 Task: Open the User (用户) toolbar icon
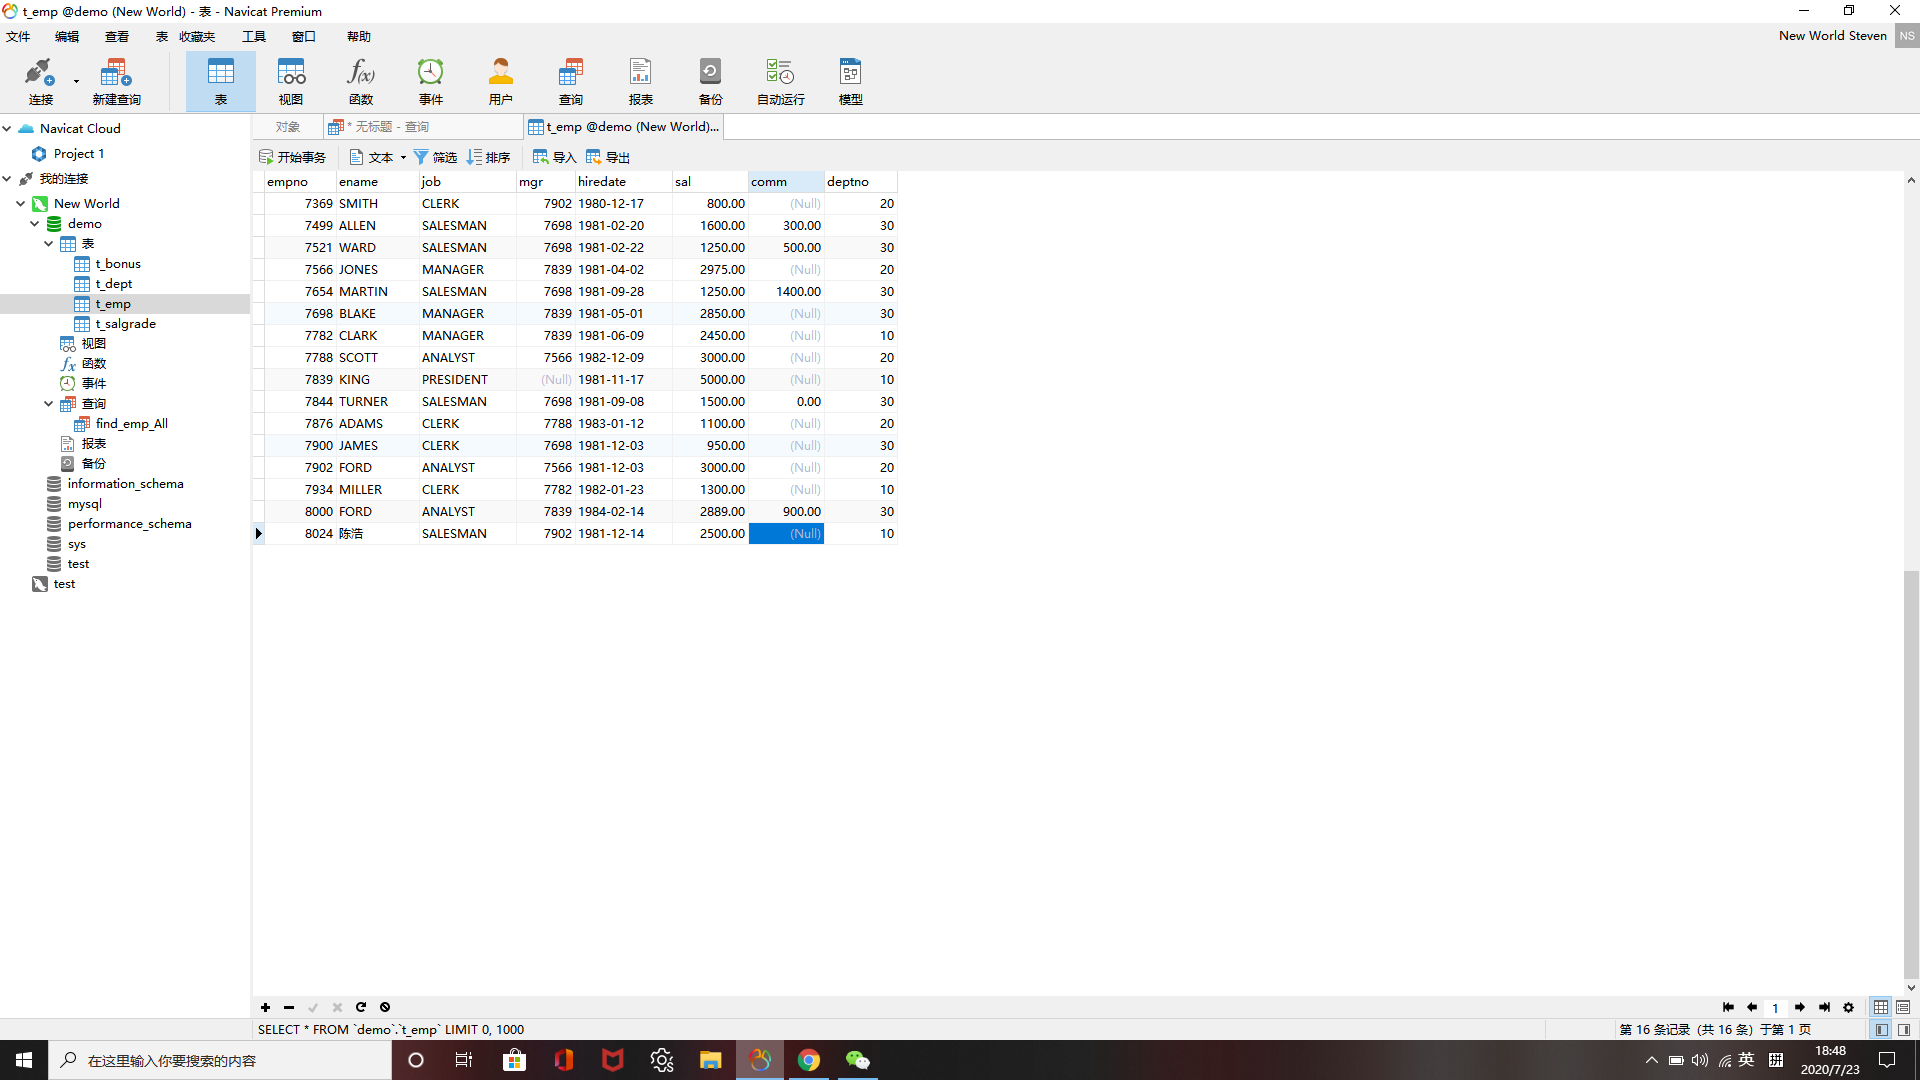[500, 80]
